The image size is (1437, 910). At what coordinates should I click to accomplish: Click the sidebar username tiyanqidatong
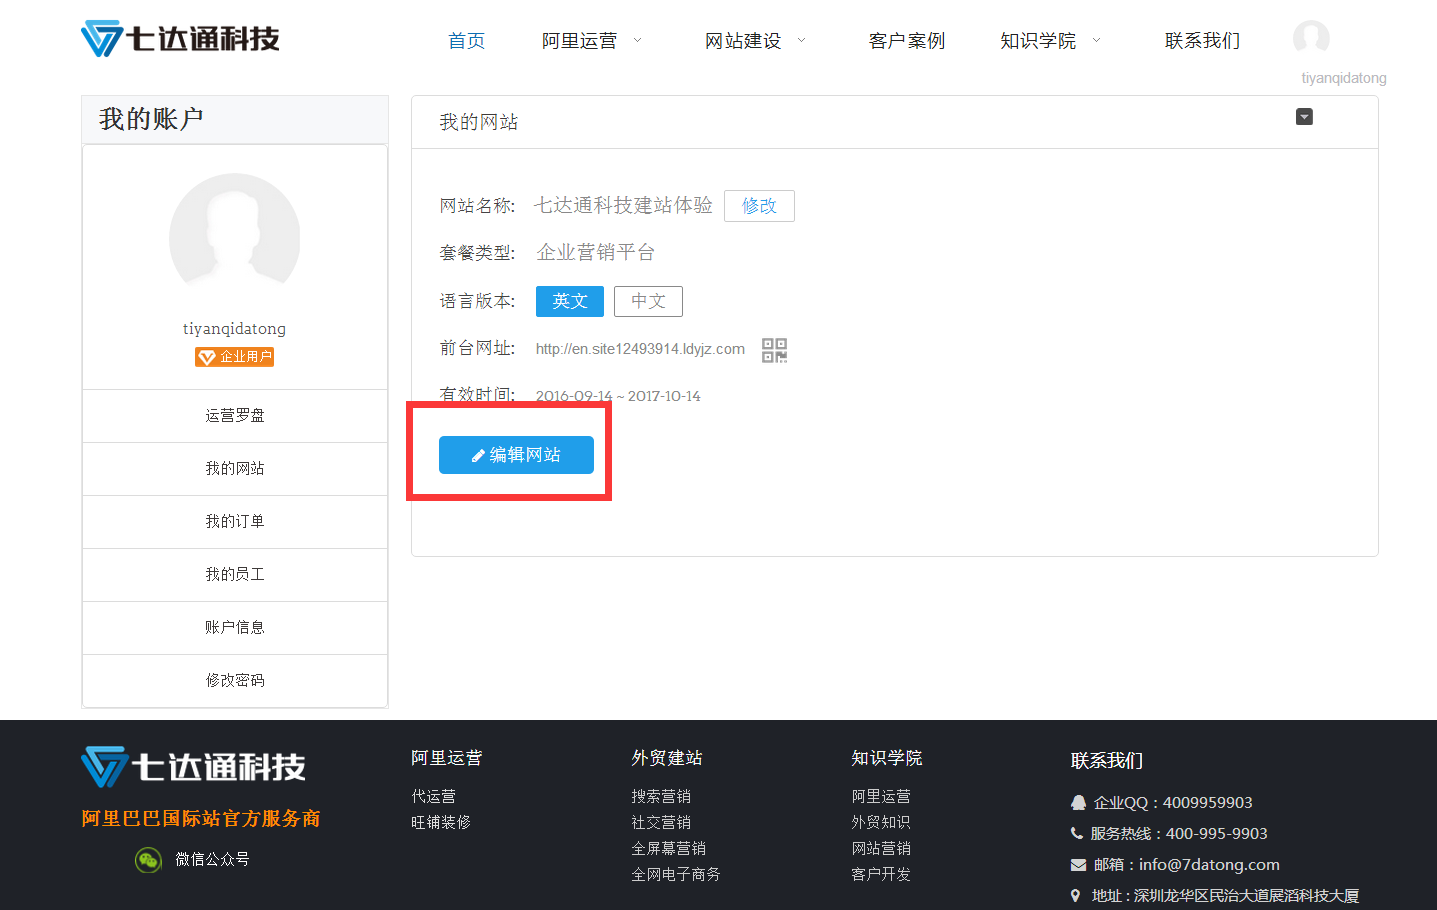point(235,329)
